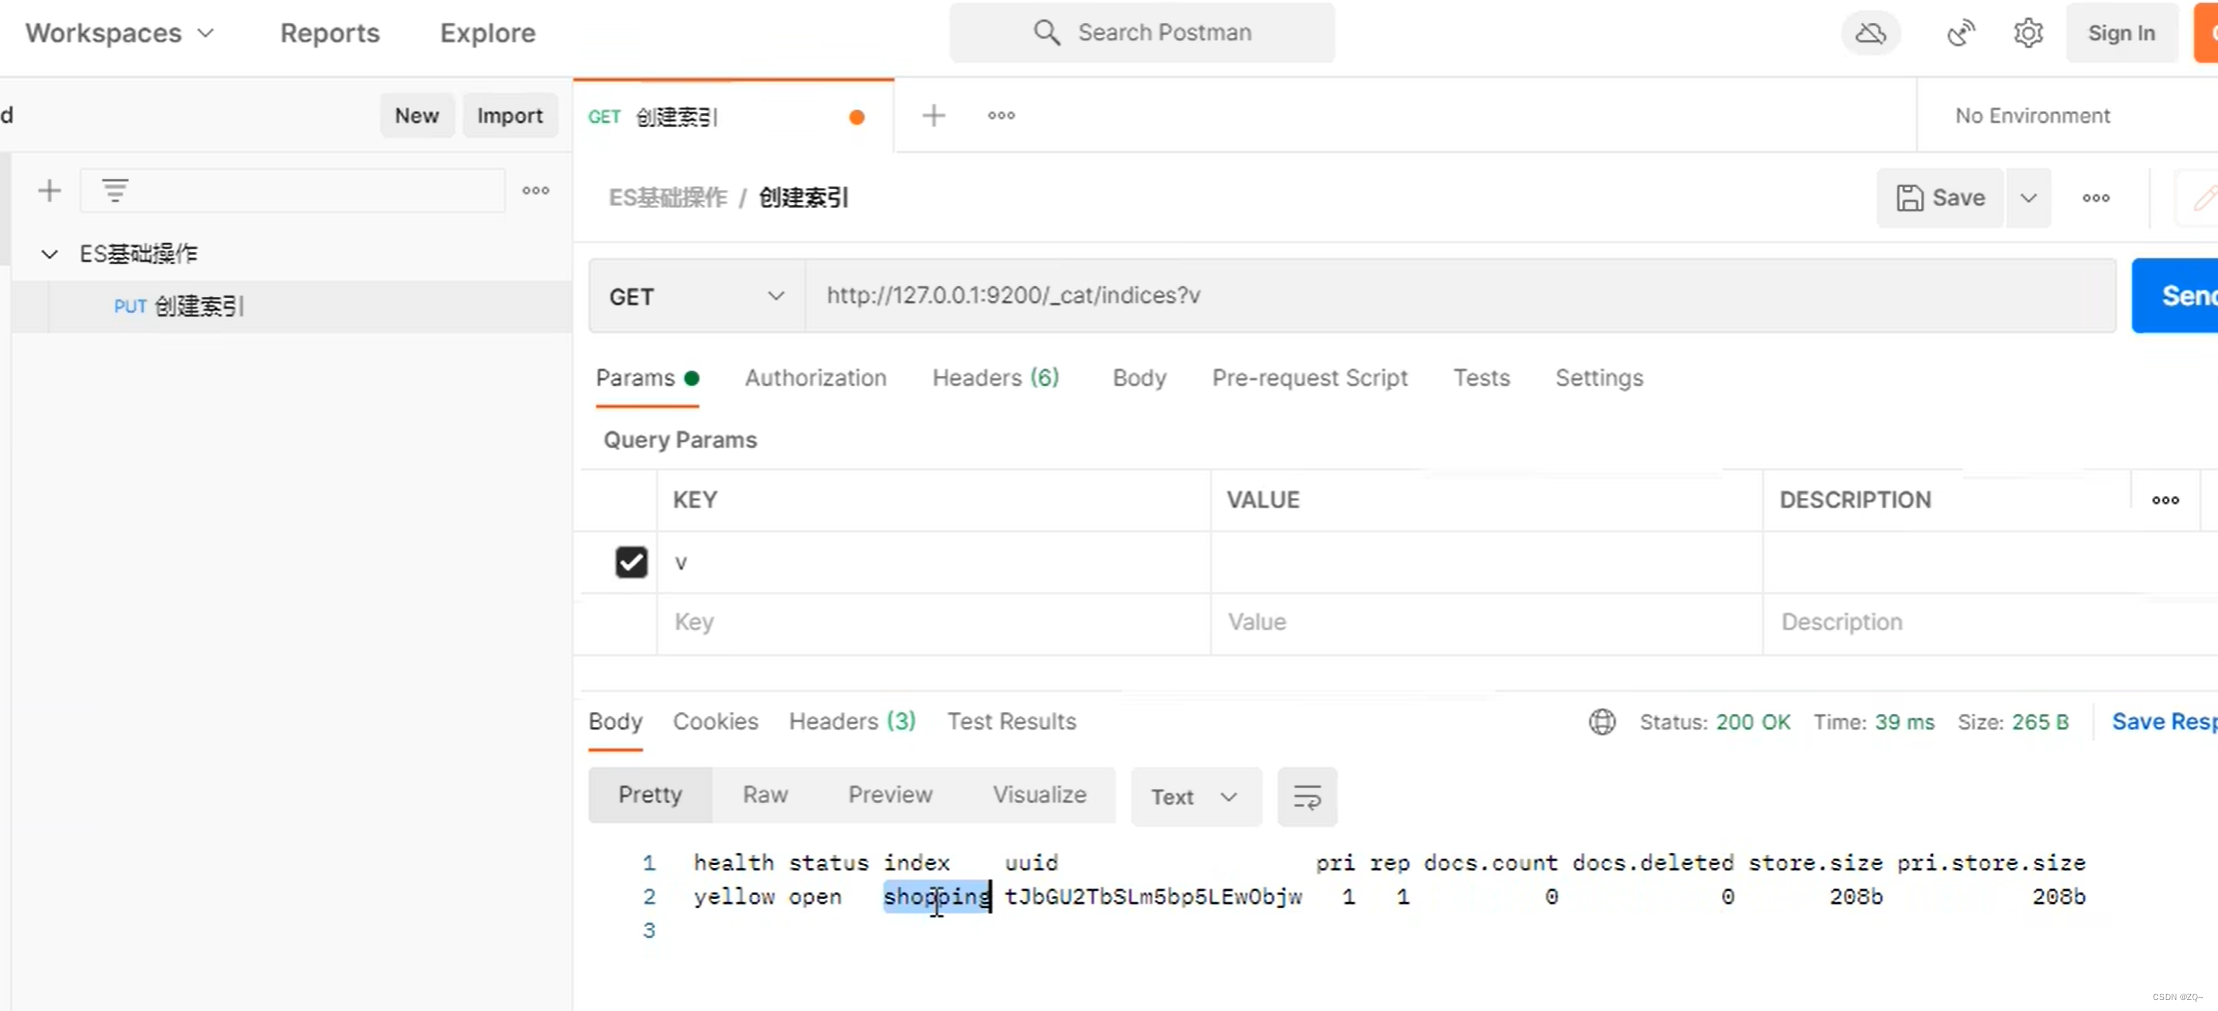This screenshot has height=1011, width=2218.
Task: Open query params bulk options dots
Action: (x=2165, y=500)
